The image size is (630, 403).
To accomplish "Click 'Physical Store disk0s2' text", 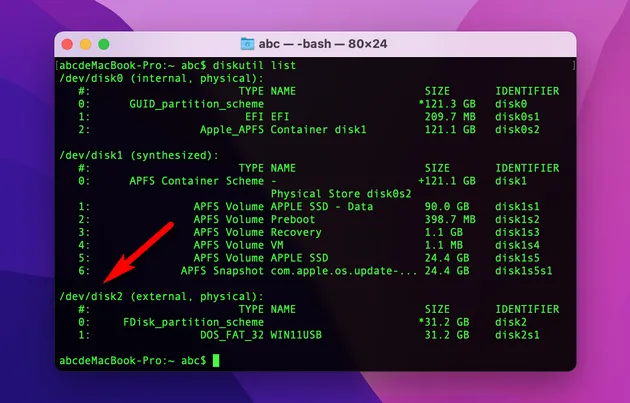I will coord(341,194).
